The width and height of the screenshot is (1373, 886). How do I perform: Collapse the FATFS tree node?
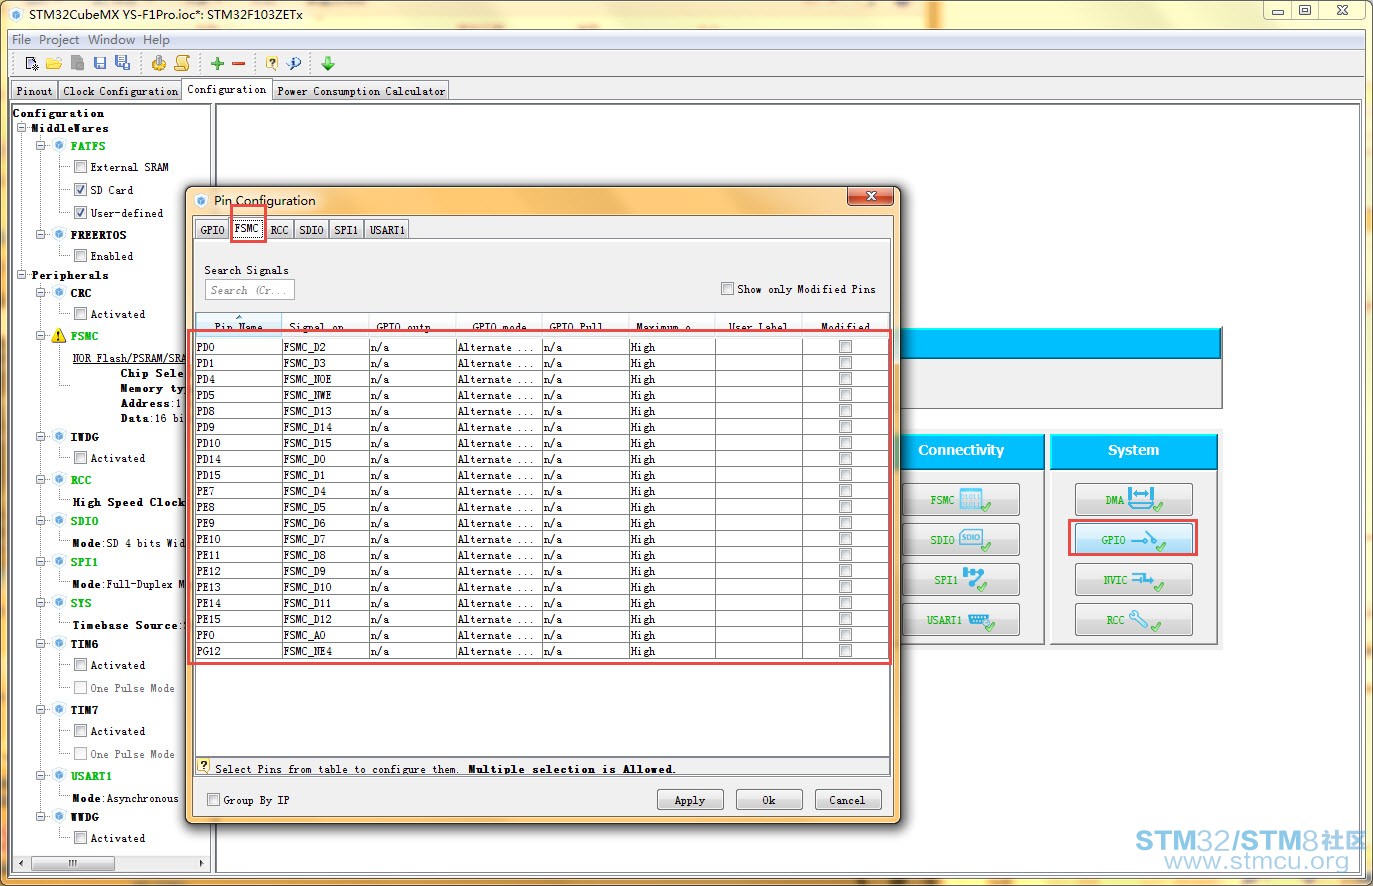pyautogui.click(x=41, y=146)
